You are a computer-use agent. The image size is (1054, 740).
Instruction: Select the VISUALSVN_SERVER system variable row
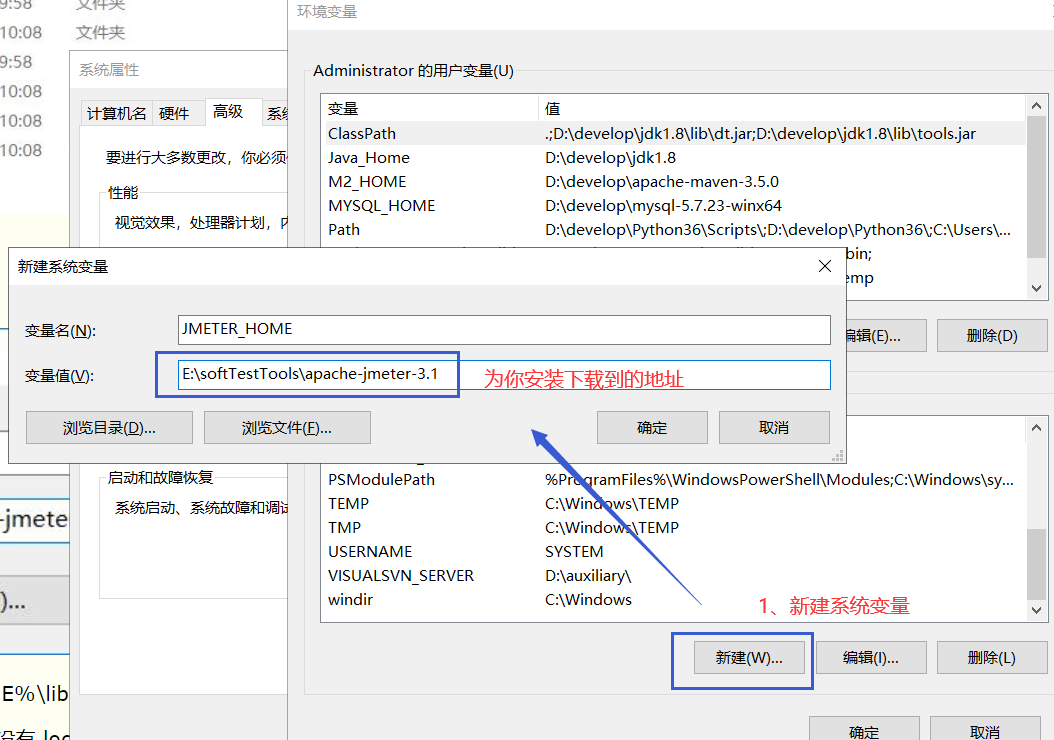click(x=676, y=576)
